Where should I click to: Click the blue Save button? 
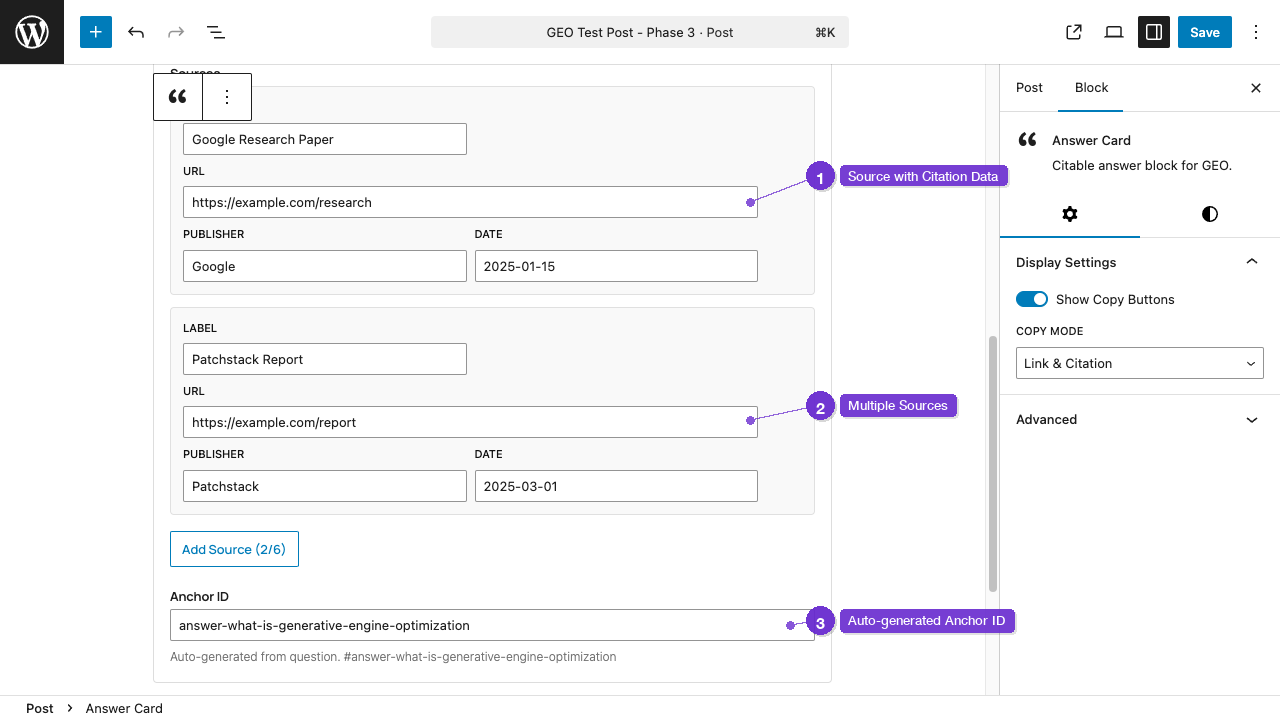pos(1204,32)
